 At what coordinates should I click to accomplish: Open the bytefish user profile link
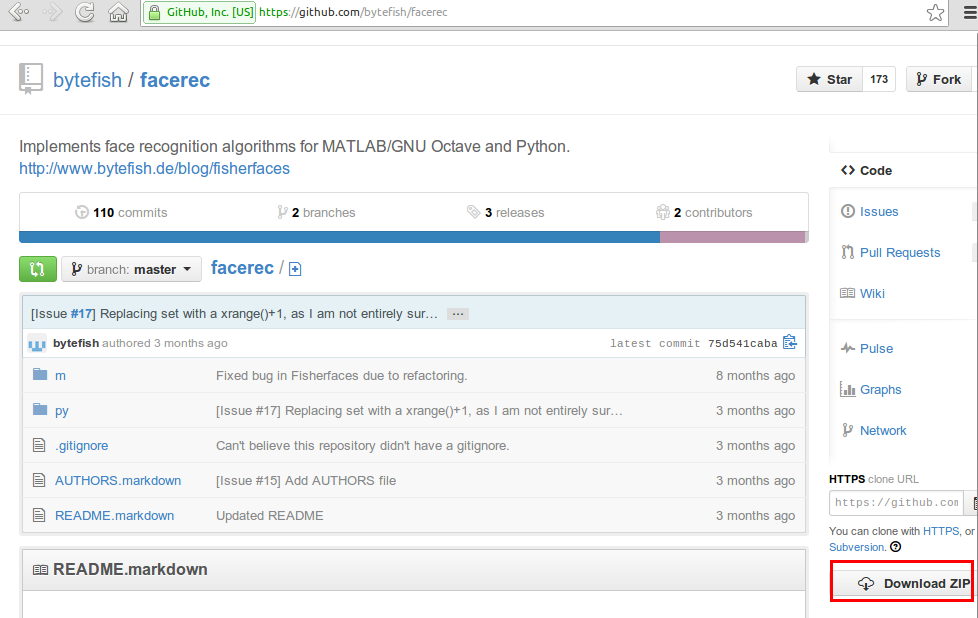(87, 80)
